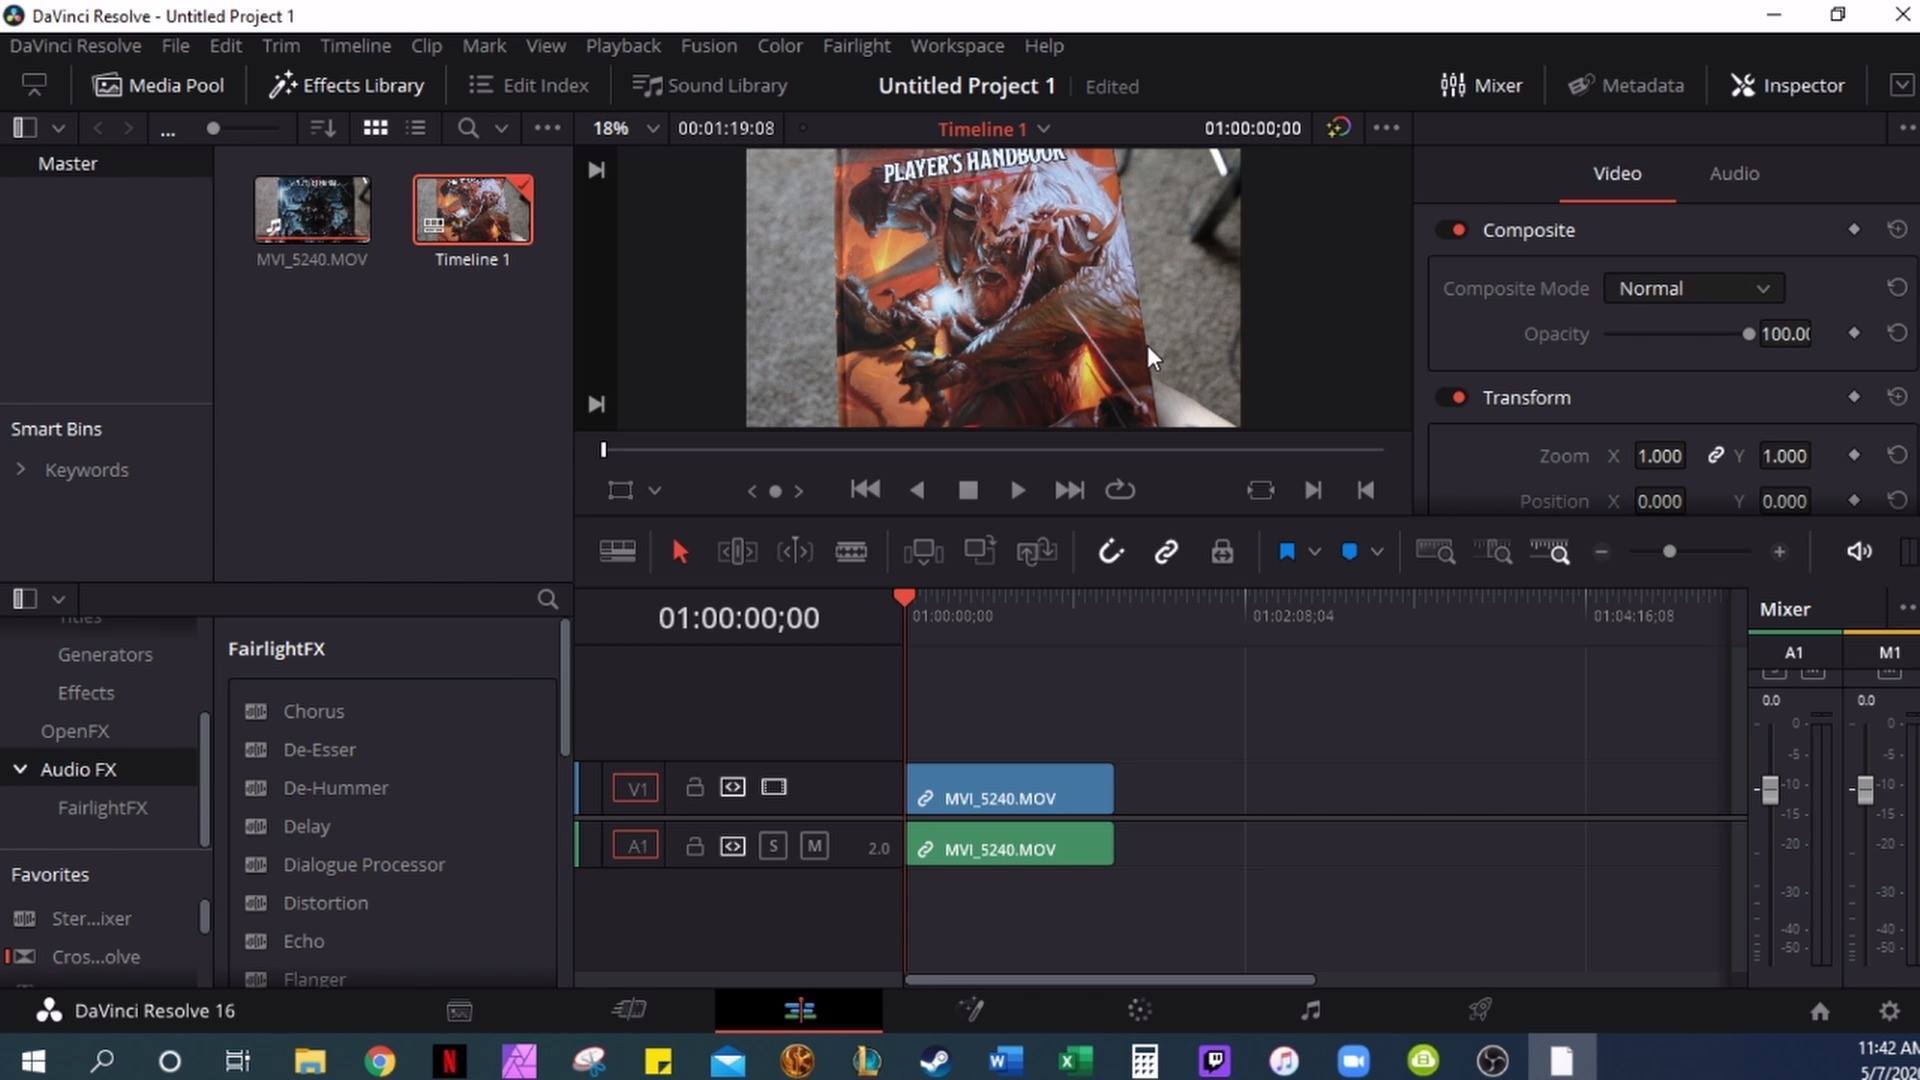1920x1080 pixels.
Task: Open the Metadata panel
Action: click(x=1626, y=86)
